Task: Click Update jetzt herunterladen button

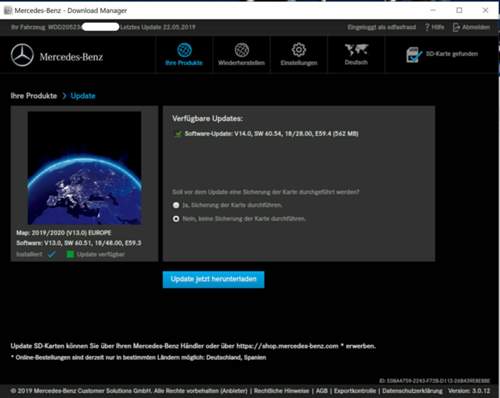Action: [x=213, y=279]
